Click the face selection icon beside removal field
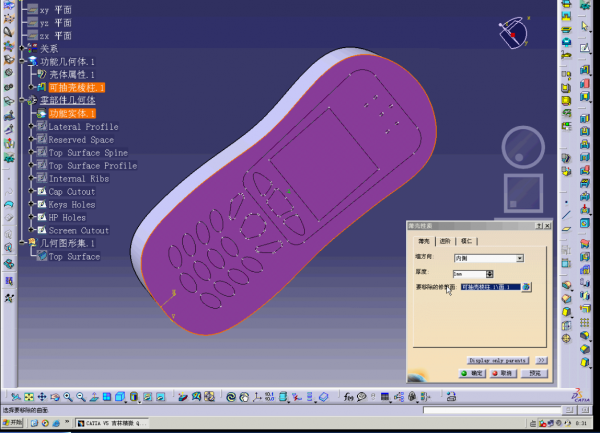600x433 pixels. pos(526,286)
